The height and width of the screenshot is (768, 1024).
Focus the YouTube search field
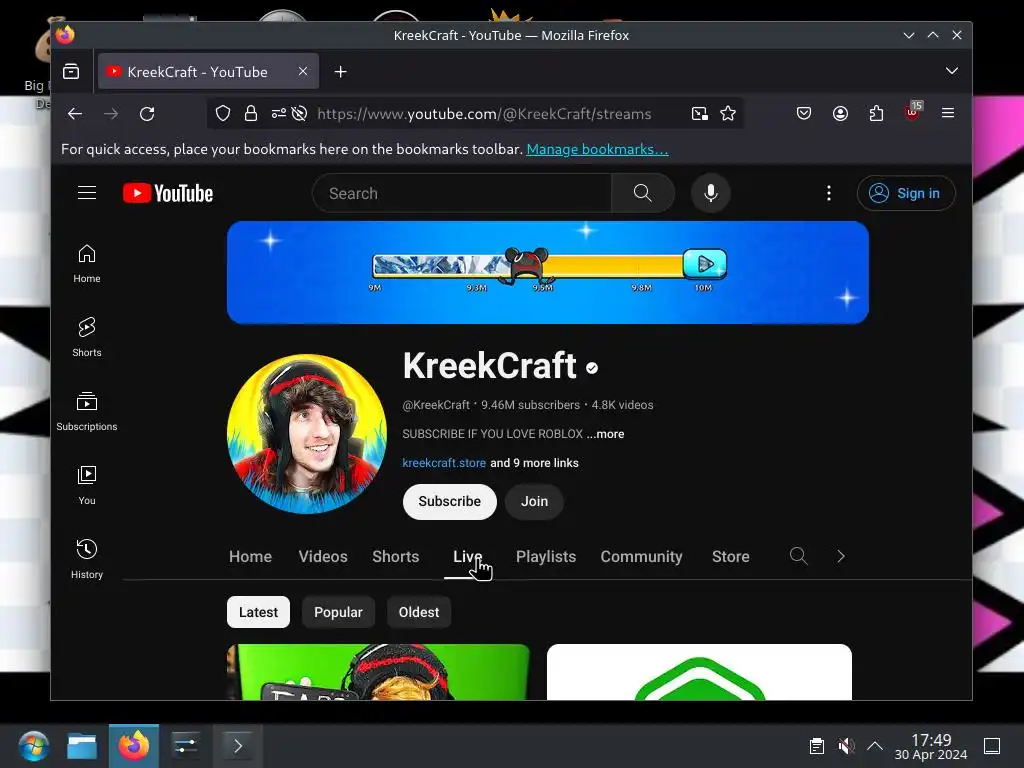[x=462, y=193]
